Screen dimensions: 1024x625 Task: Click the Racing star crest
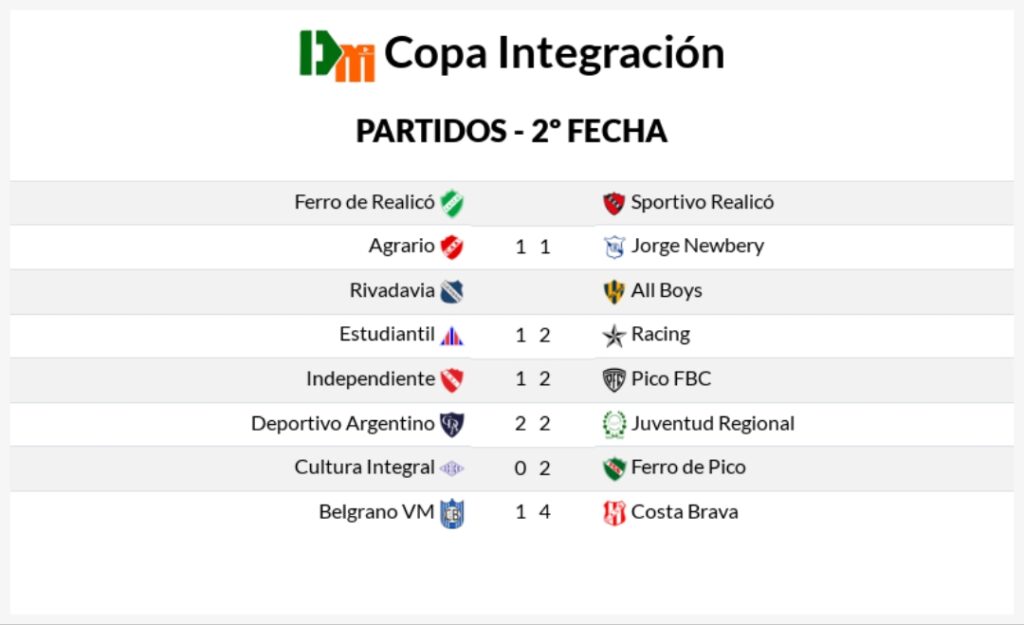coord(614,335)
